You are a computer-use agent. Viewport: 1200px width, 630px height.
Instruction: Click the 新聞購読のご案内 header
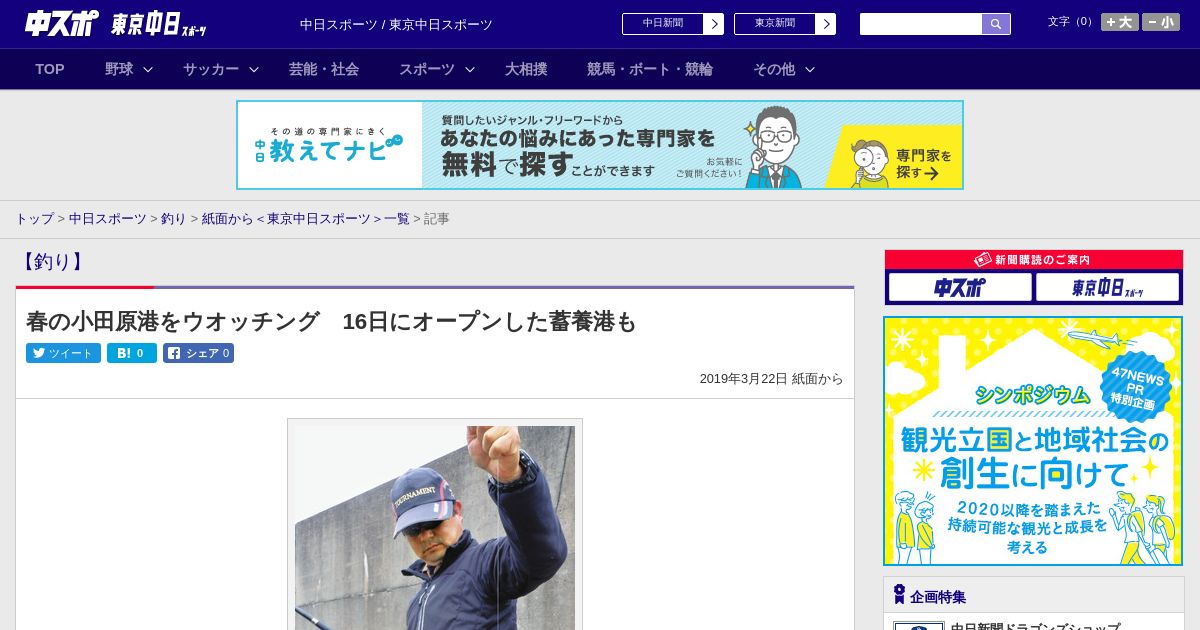pos(1034,260)
